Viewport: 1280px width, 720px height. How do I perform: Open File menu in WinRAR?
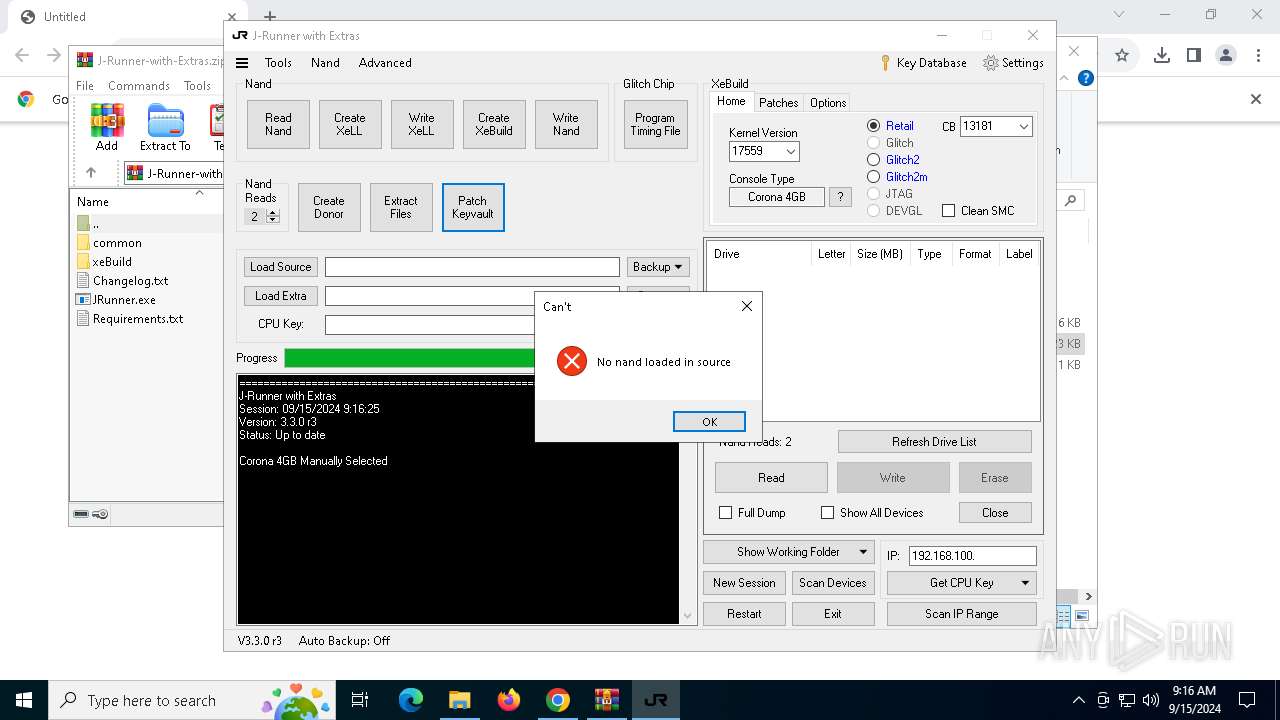[x=85, y=86]
